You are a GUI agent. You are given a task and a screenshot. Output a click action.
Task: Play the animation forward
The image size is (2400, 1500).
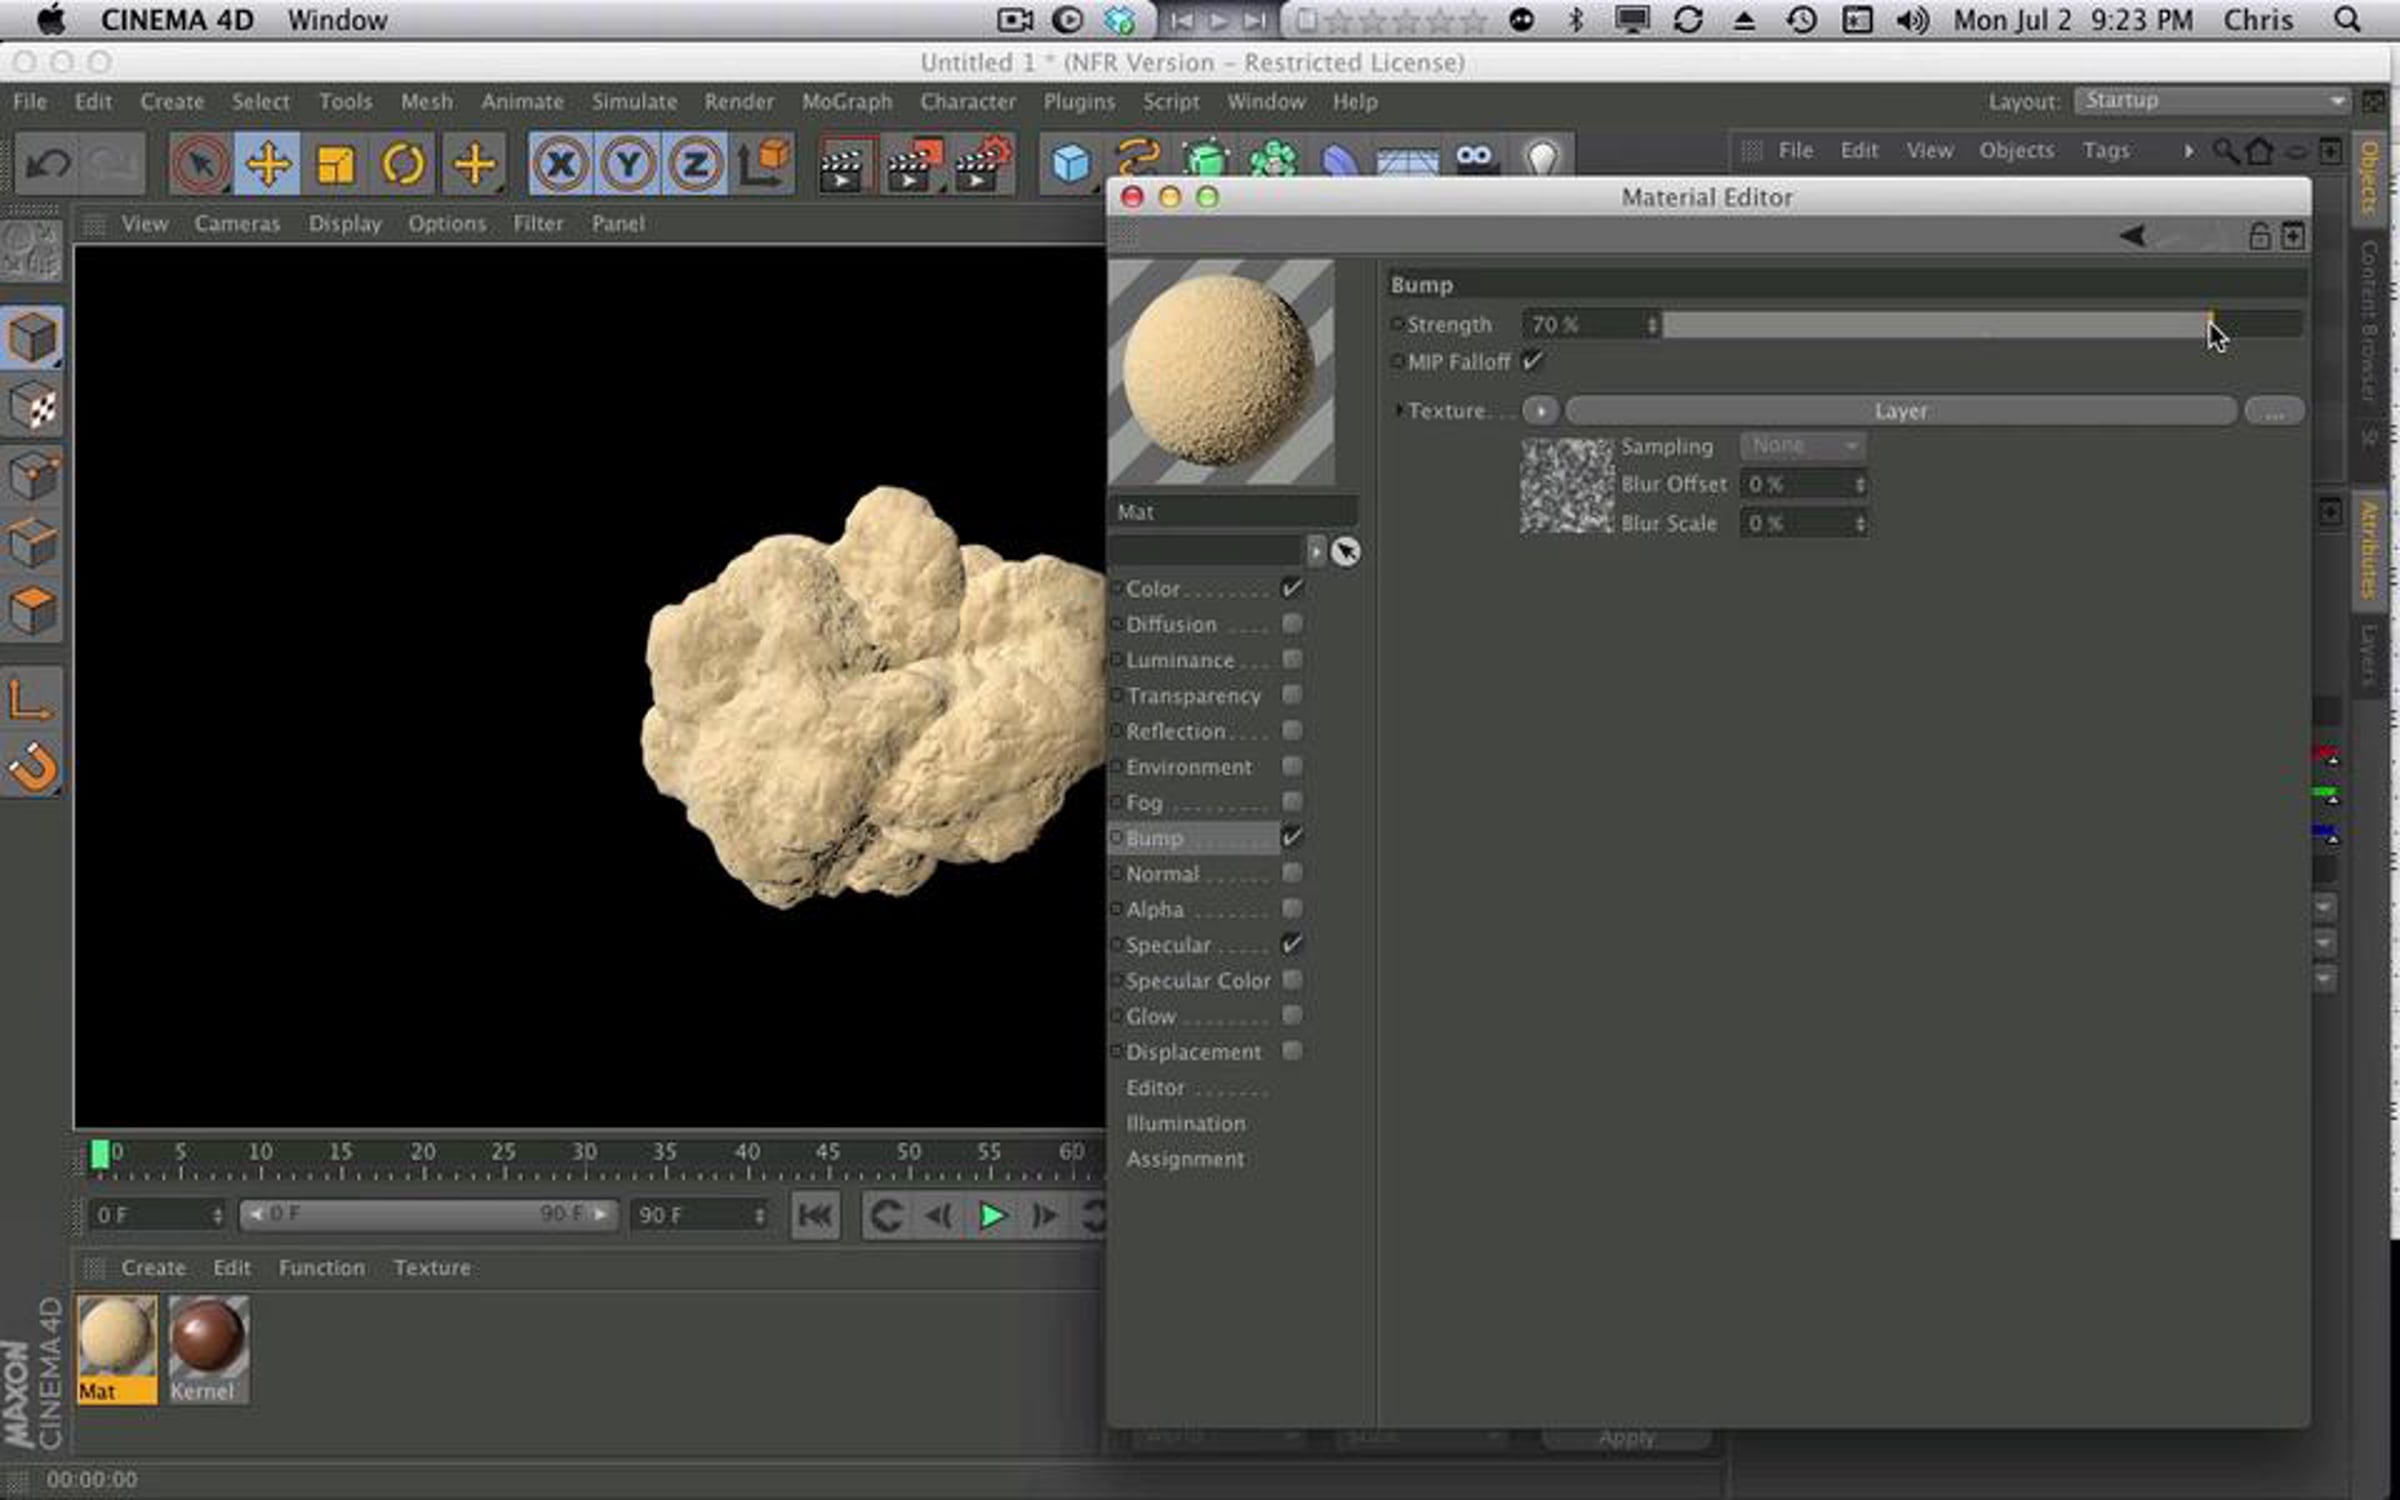pyautogui.click(x=991, y=1216)
